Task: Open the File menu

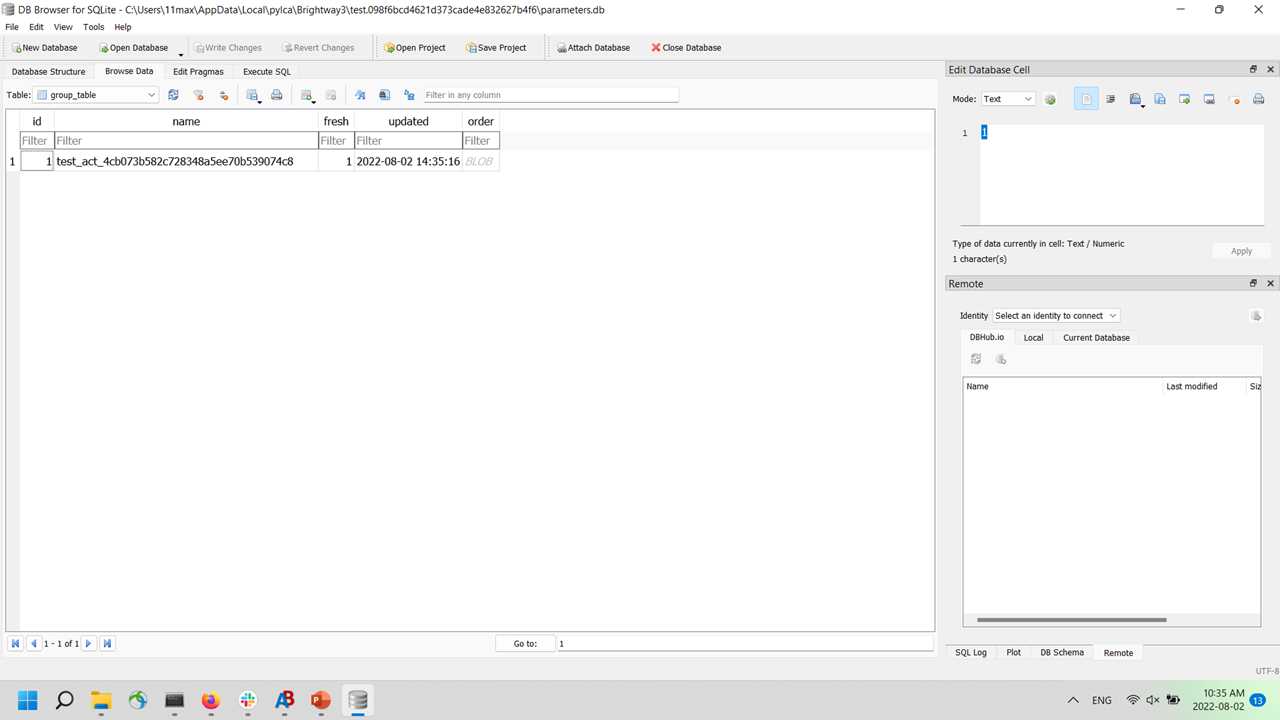Action: click(x=12, y=27)
